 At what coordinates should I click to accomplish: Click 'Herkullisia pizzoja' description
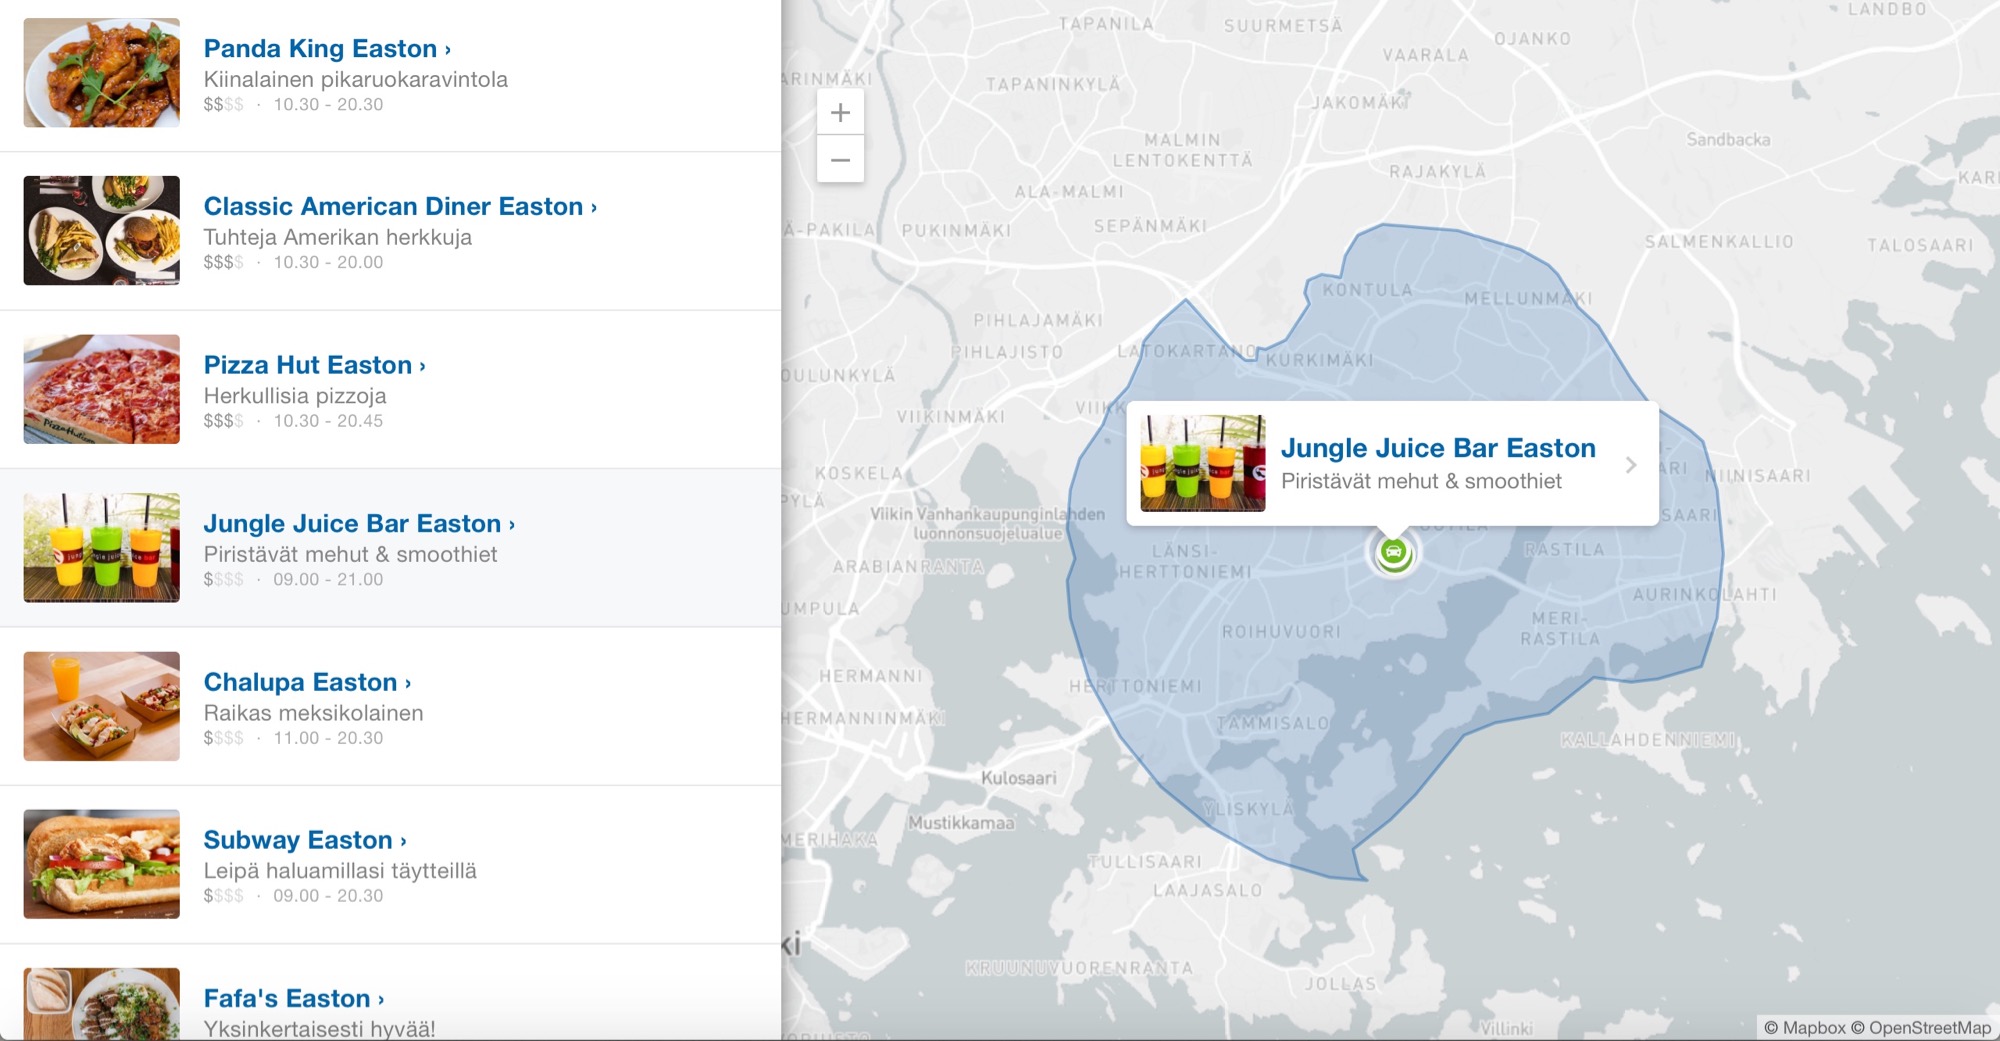[294, 396]
